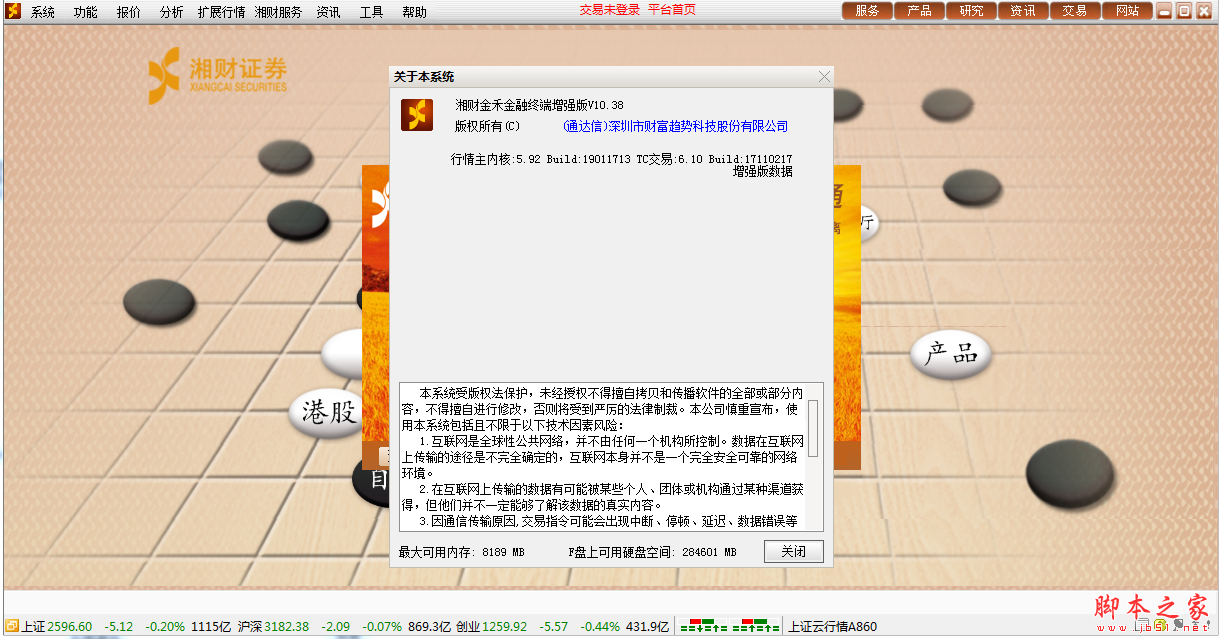Click the disclaimer text area
Screen dimensions: 1220x639
coord(603,457)
